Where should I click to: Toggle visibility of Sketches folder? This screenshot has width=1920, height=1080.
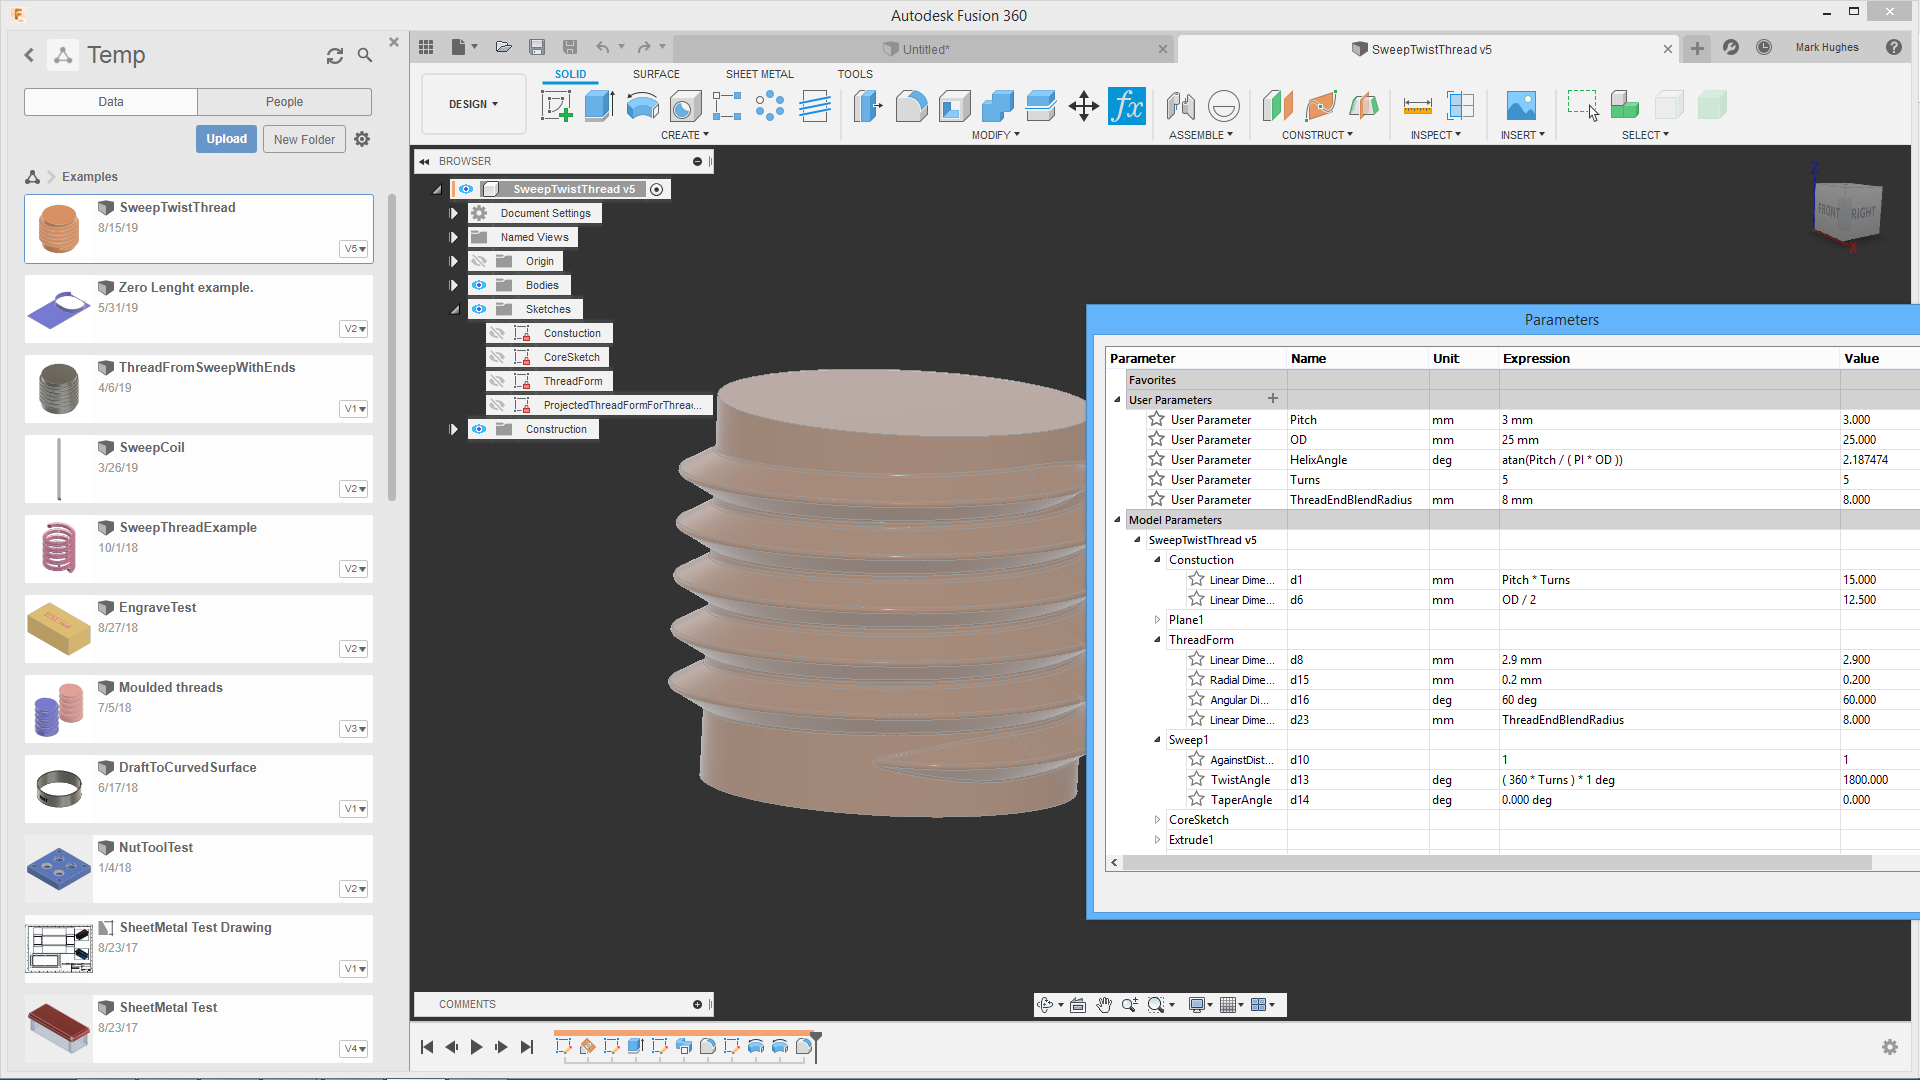pyautogui.click(x=479, y=309)
